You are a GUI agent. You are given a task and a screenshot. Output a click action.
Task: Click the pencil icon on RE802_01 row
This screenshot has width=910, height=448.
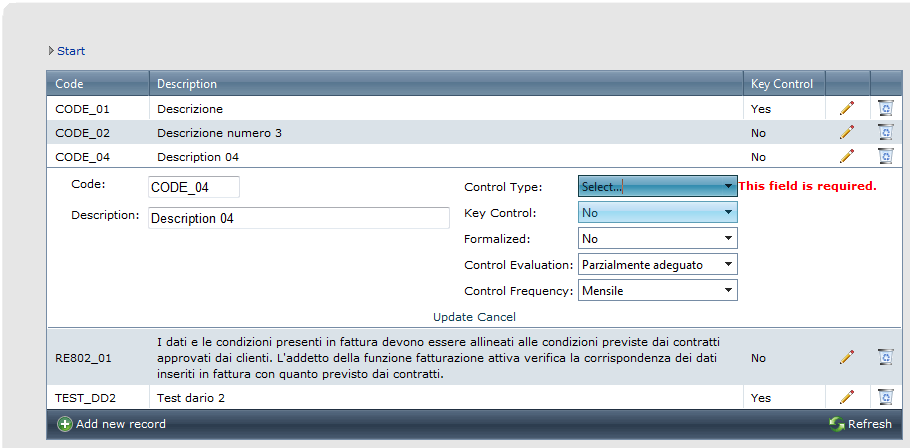coord(847,357)
